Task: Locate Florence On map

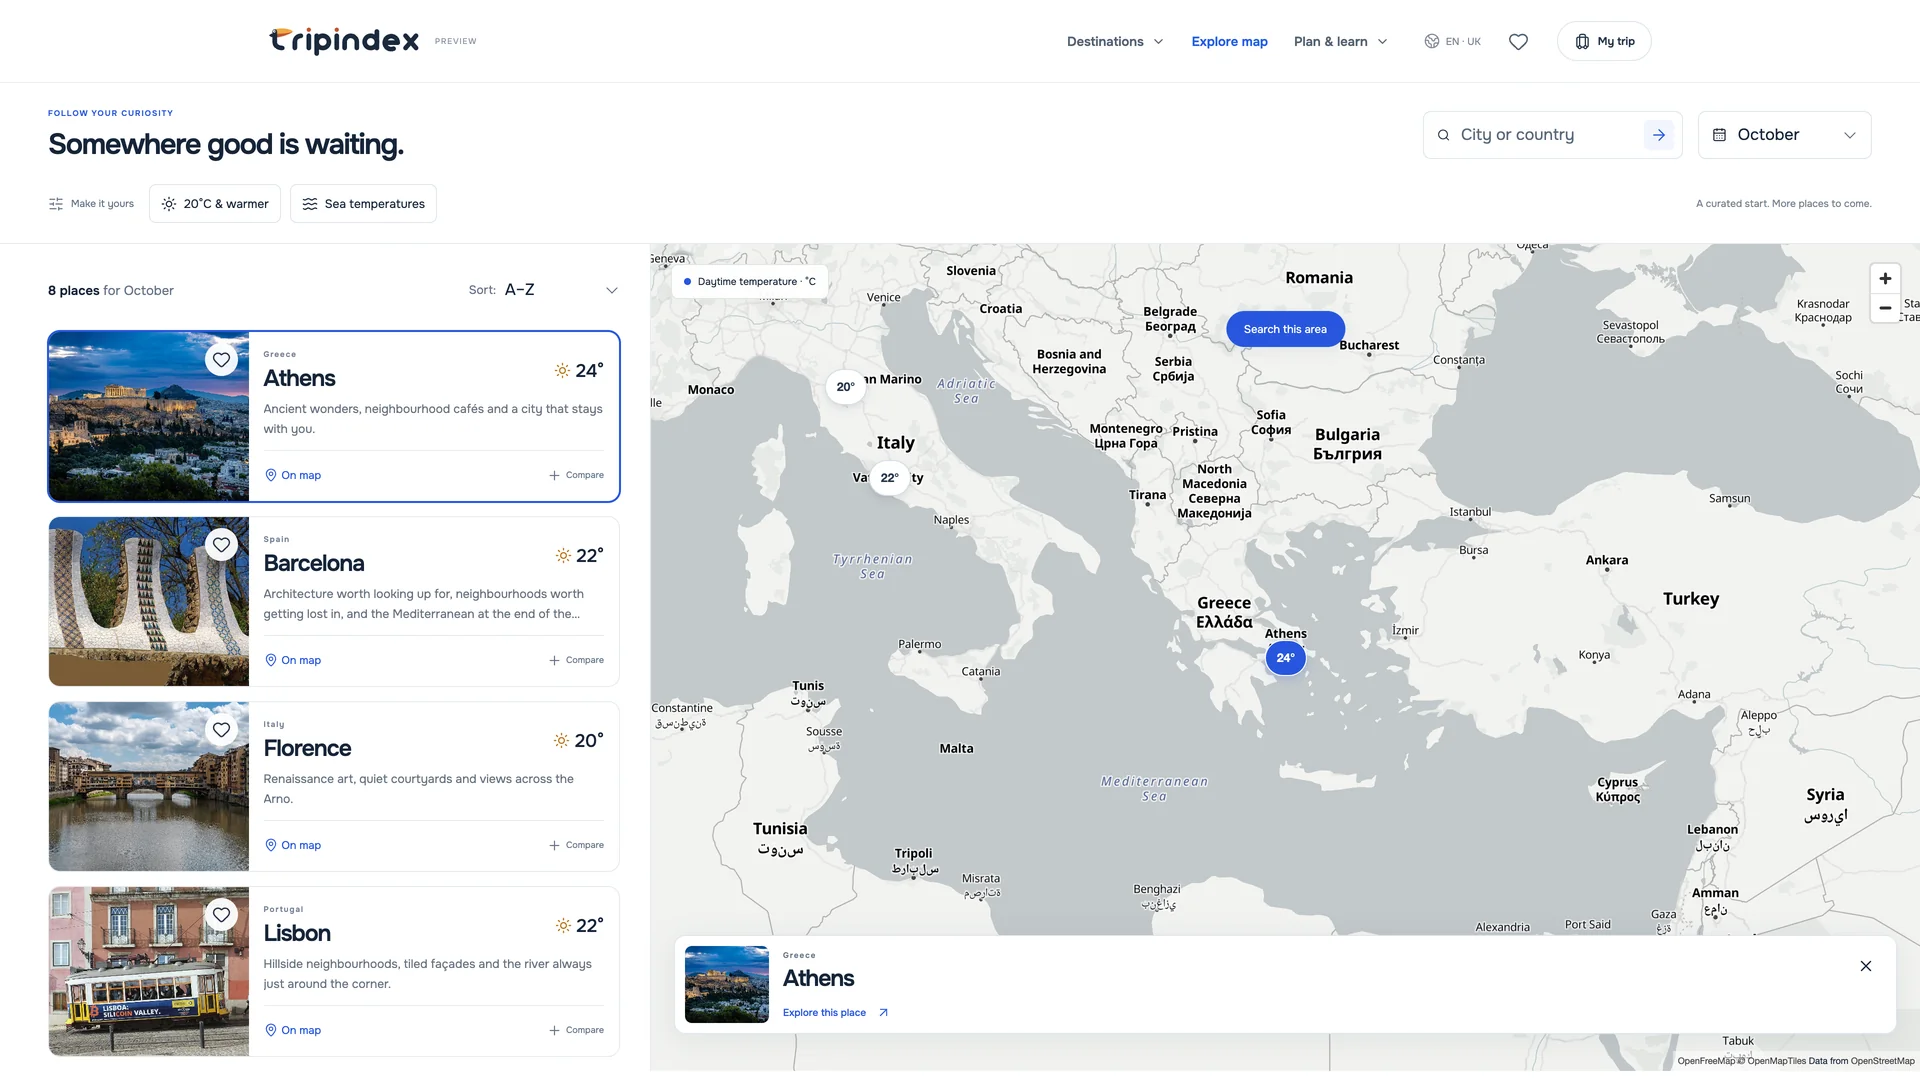Action: [293, 845]
